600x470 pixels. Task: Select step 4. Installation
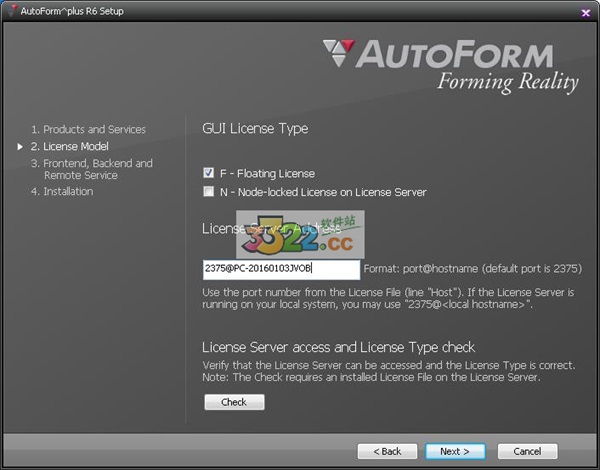click(62, 191)
